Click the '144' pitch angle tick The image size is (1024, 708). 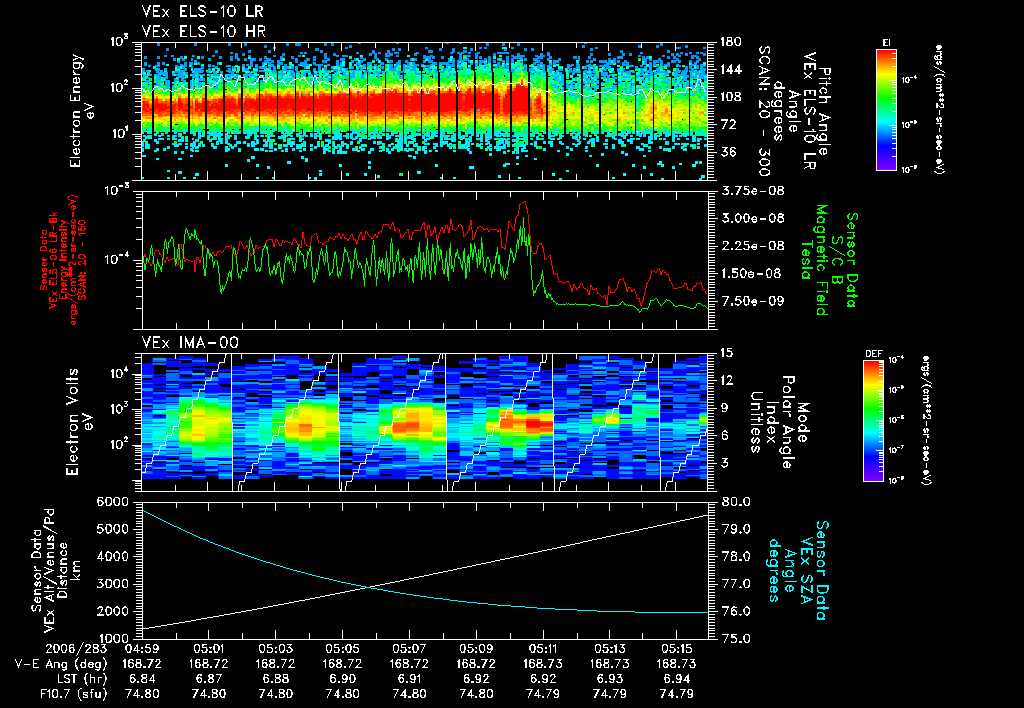tap(730, 69)
